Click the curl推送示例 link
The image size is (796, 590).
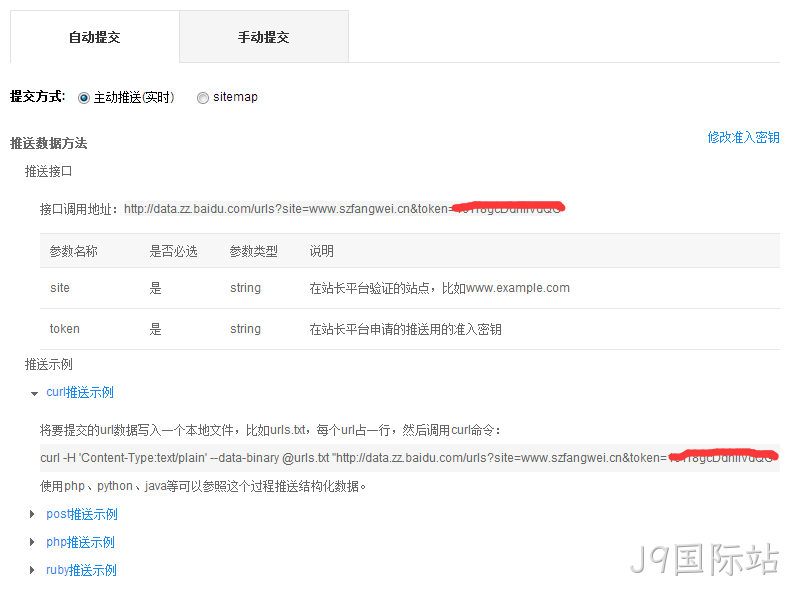click(x=80, y=392)
